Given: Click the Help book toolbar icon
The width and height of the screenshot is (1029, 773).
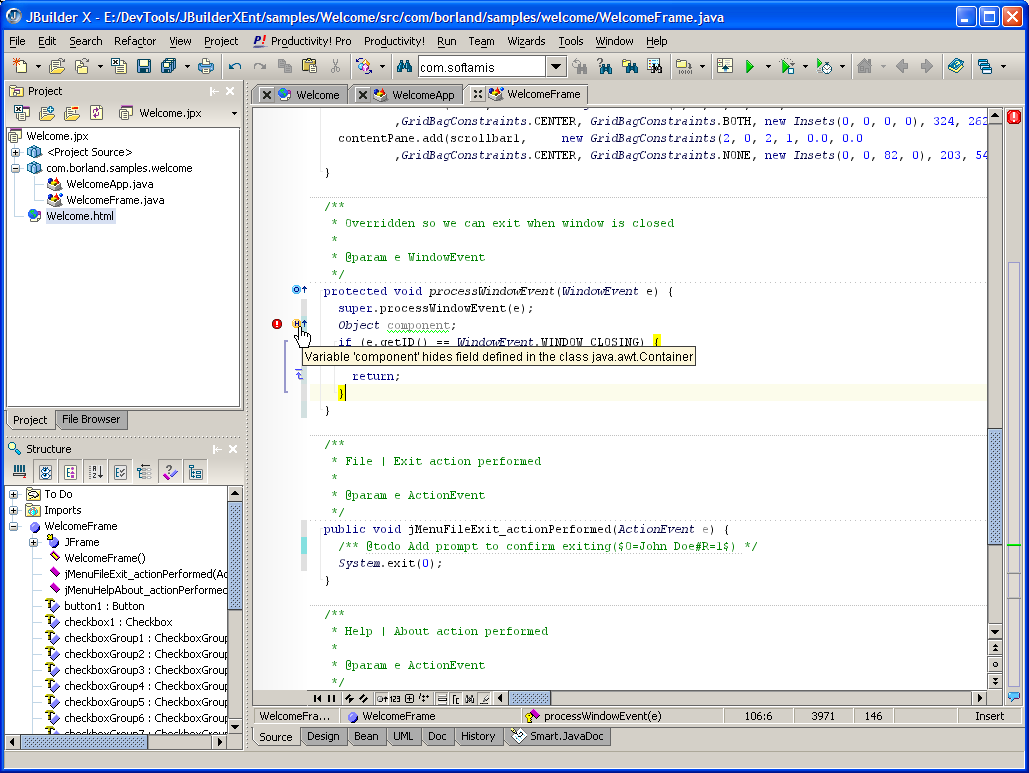Looking at the screenshot, I should [956, 66].
